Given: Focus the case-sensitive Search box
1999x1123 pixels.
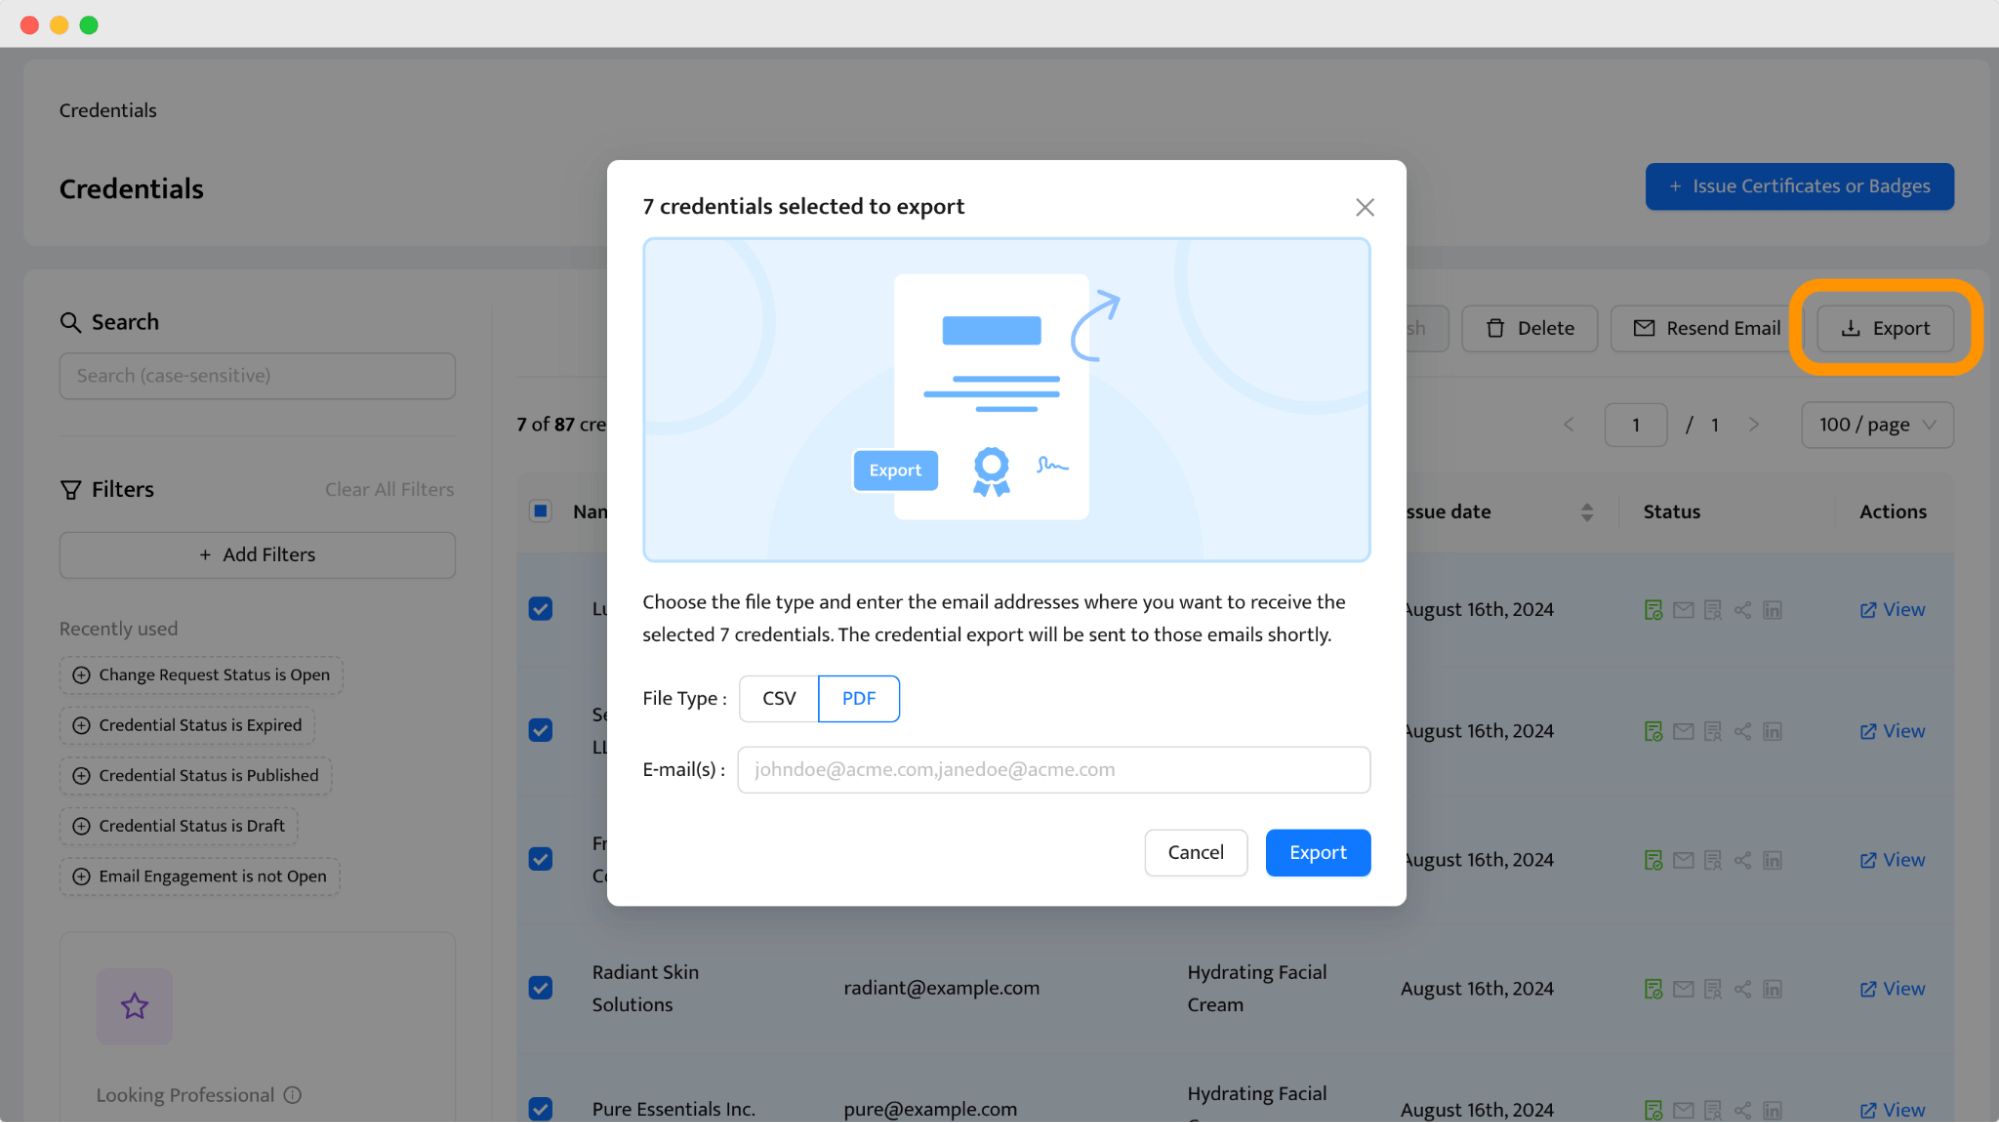Looking at the screenshot, I should [257, 376].
